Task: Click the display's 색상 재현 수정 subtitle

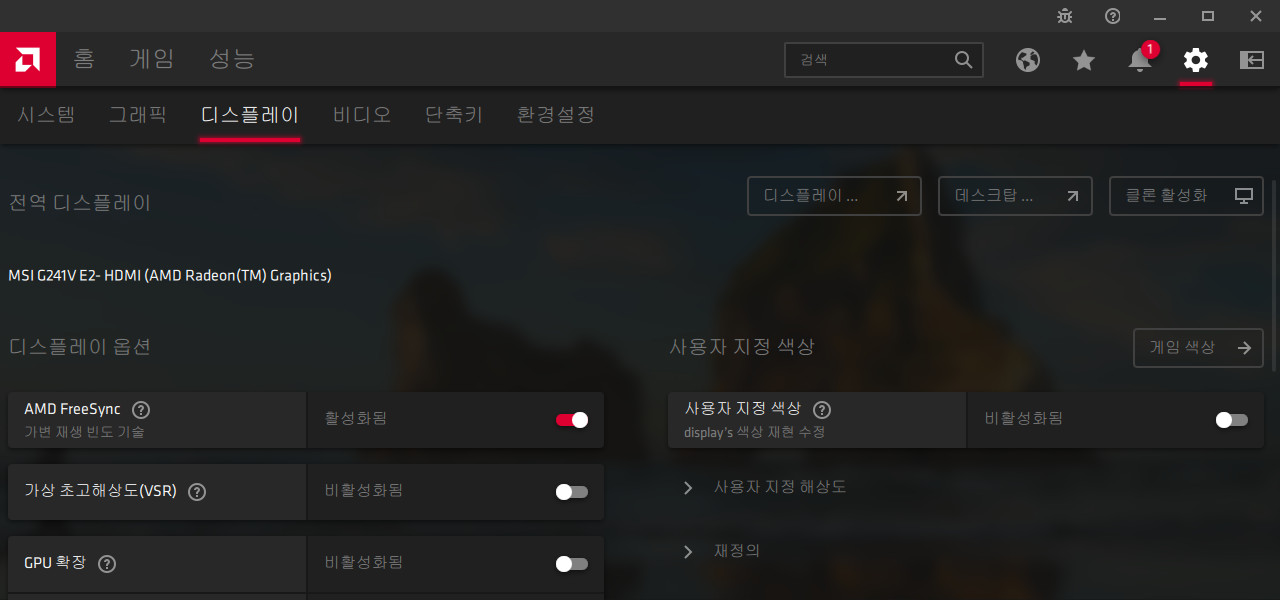Action: pyautogui.click(x=754, y=432)
